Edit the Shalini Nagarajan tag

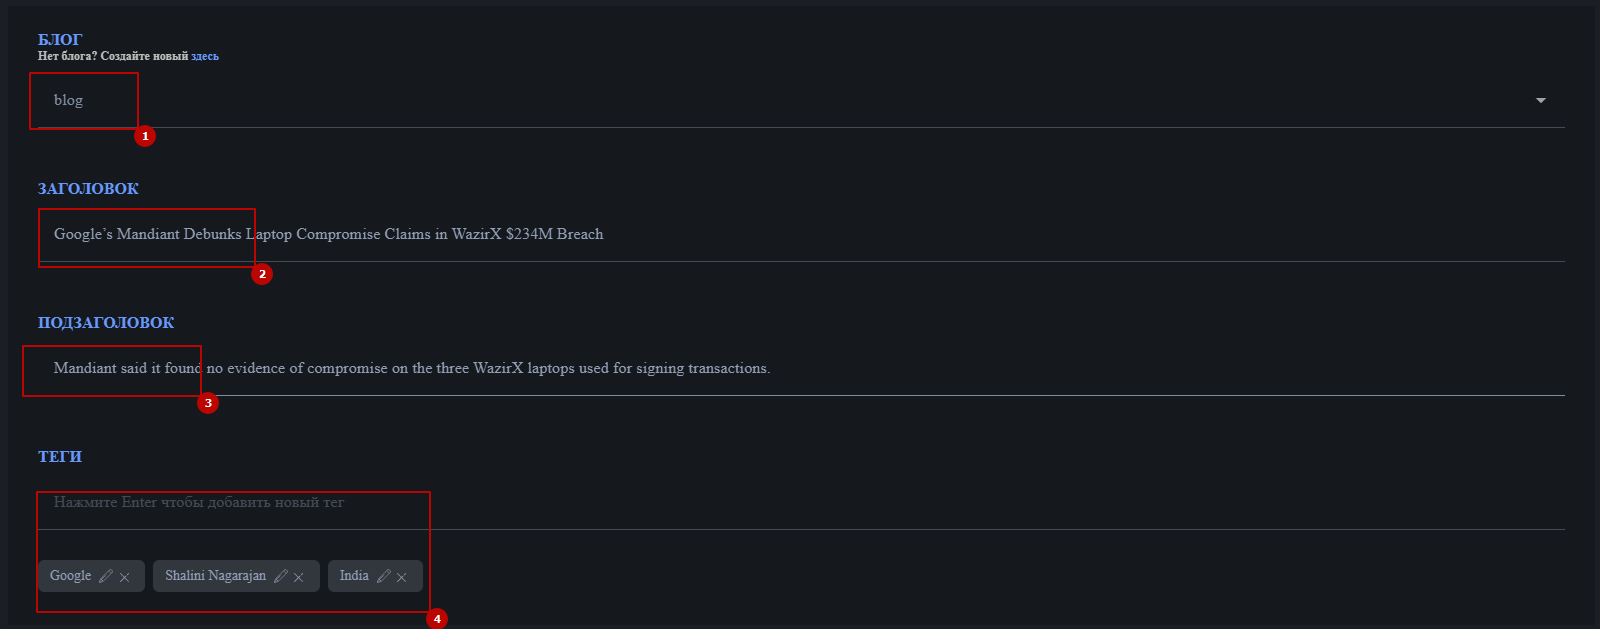(281, 576)
